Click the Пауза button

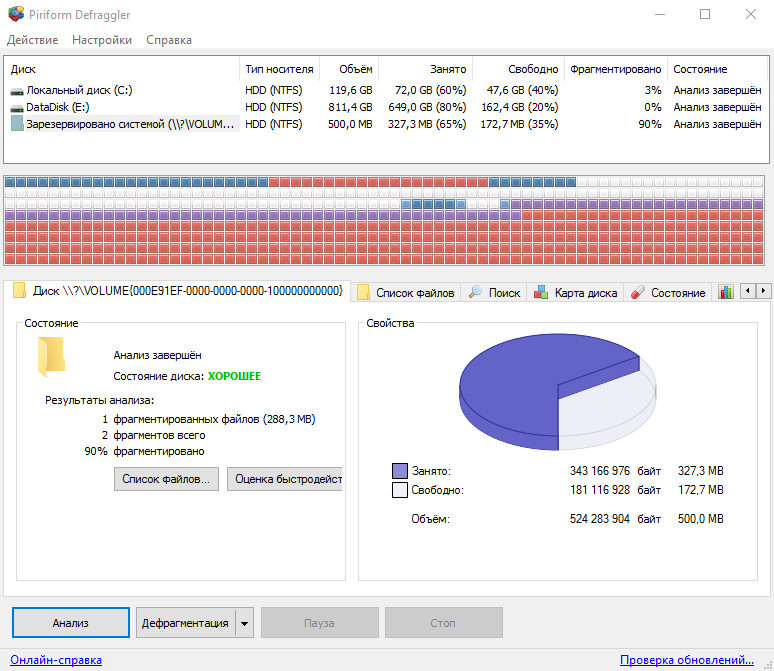click(x=319, y=623)
